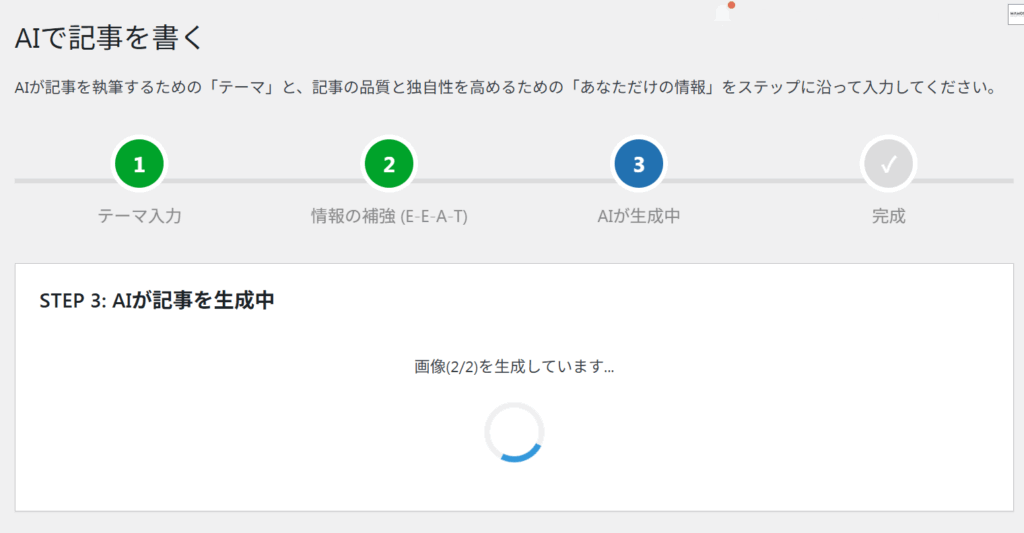Screen dimensions: 1024x533
Task: Select the blue step 3 circle
Action: click(x=639, y=164)
